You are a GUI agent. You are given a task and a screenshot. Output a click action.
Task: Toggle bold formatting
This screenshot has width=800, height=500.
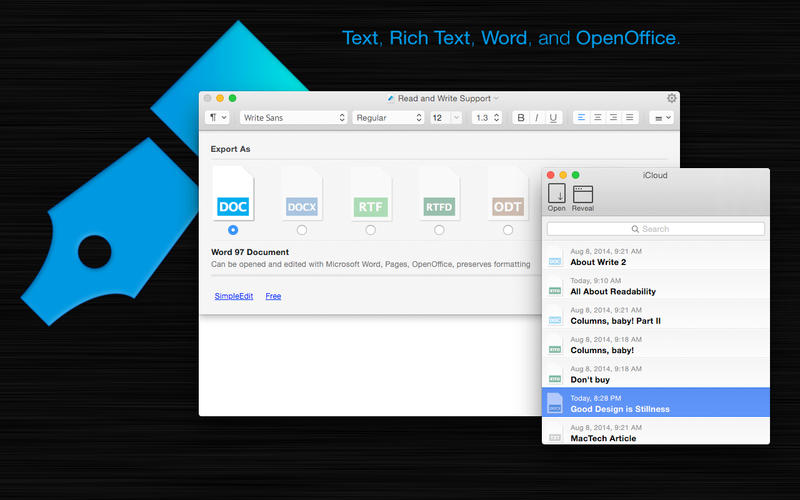pos(520,117)
